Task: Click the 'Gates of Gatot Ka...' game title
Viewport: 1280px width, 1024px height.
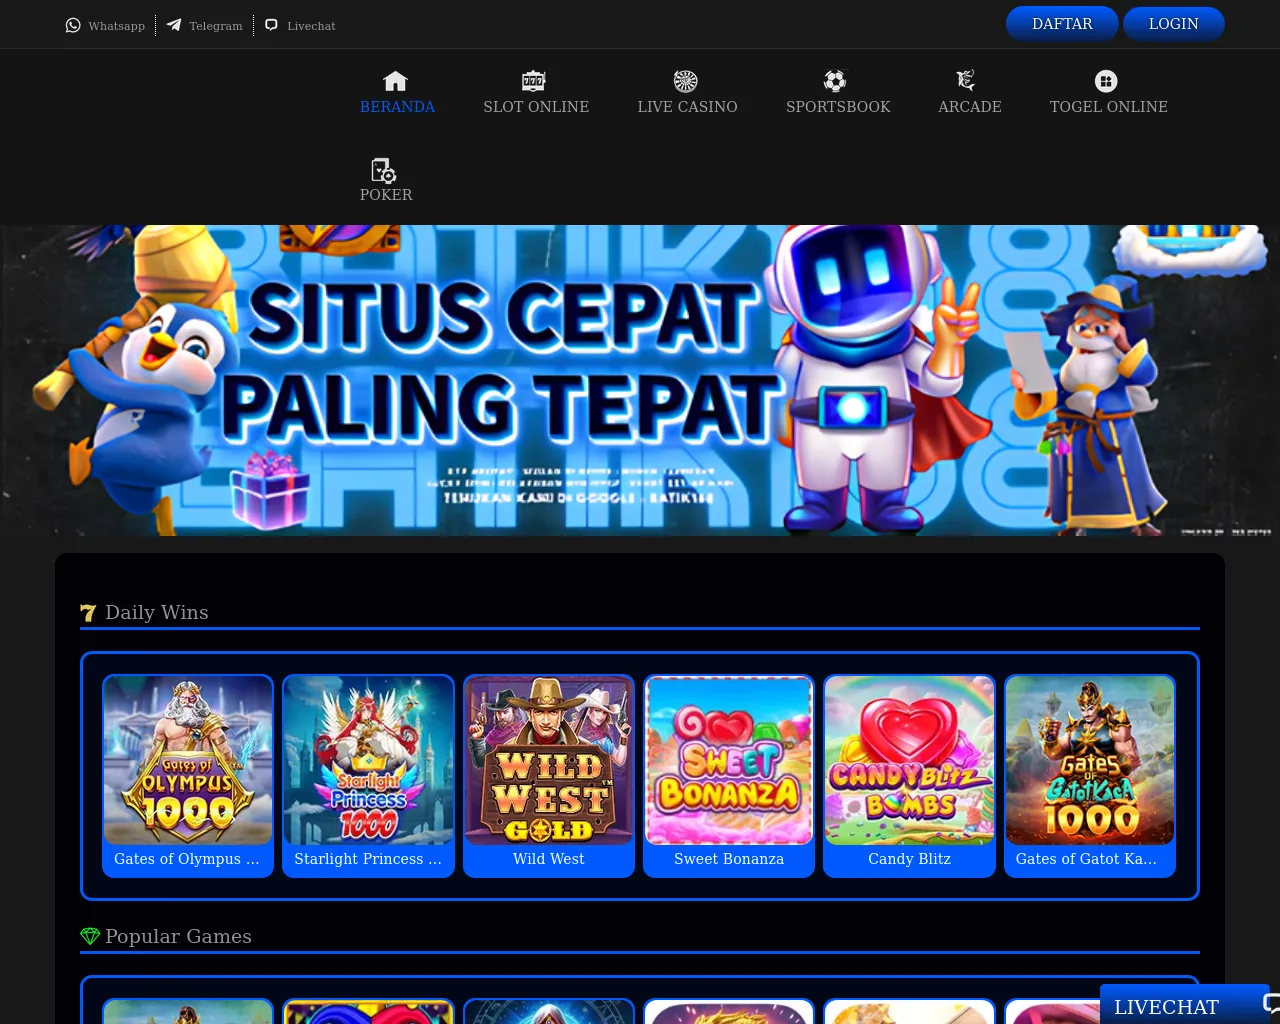Action: (x=1086, y=859)
